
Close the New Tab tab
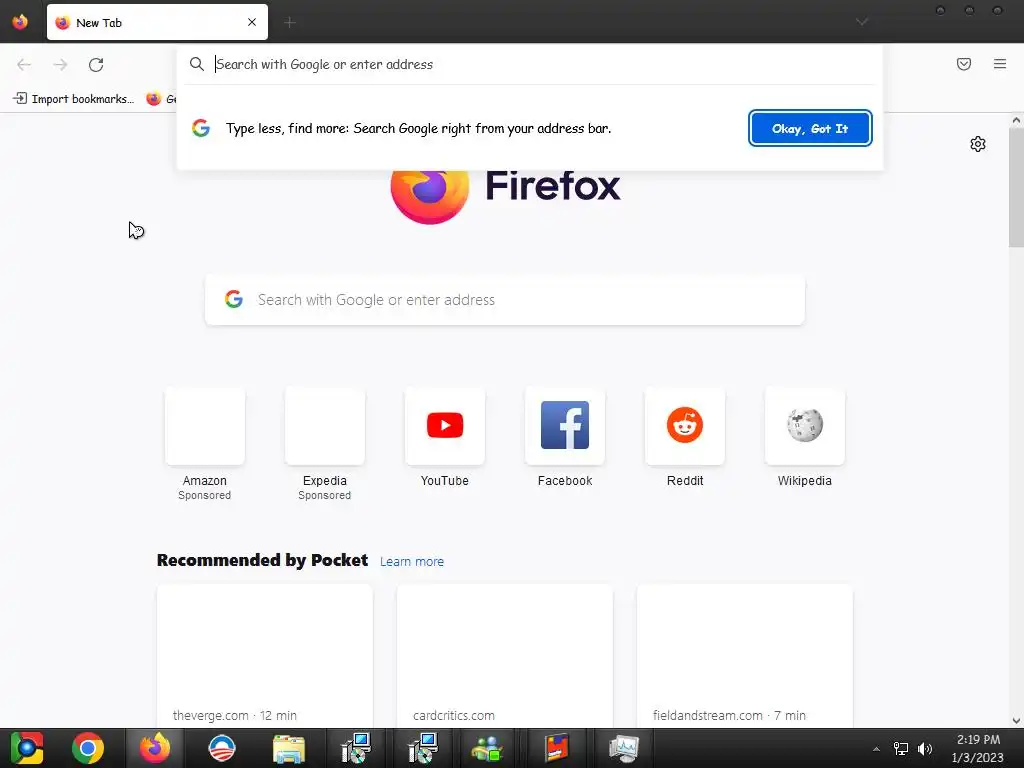tap(251, 22)
